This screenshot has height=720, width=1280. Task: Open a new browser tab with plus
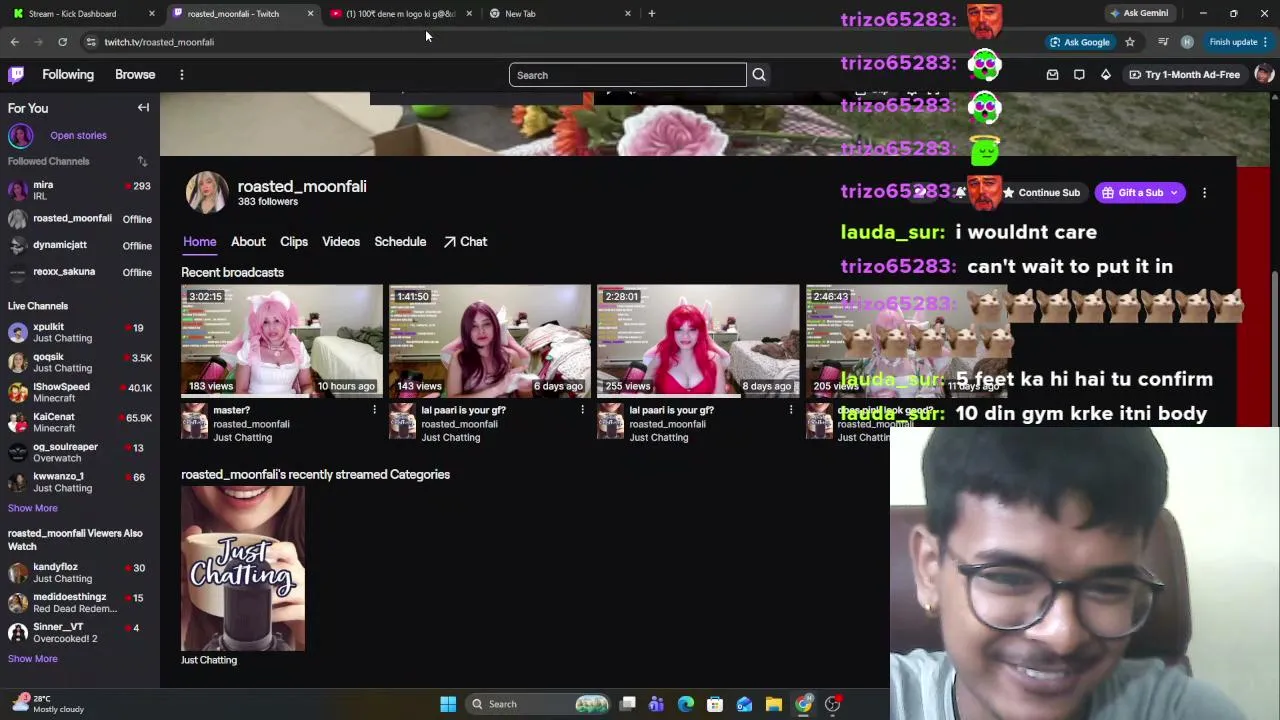coord(651,14)
